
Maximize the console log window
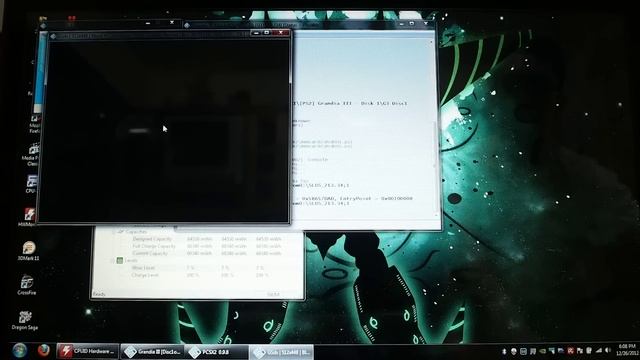(411, 24)
